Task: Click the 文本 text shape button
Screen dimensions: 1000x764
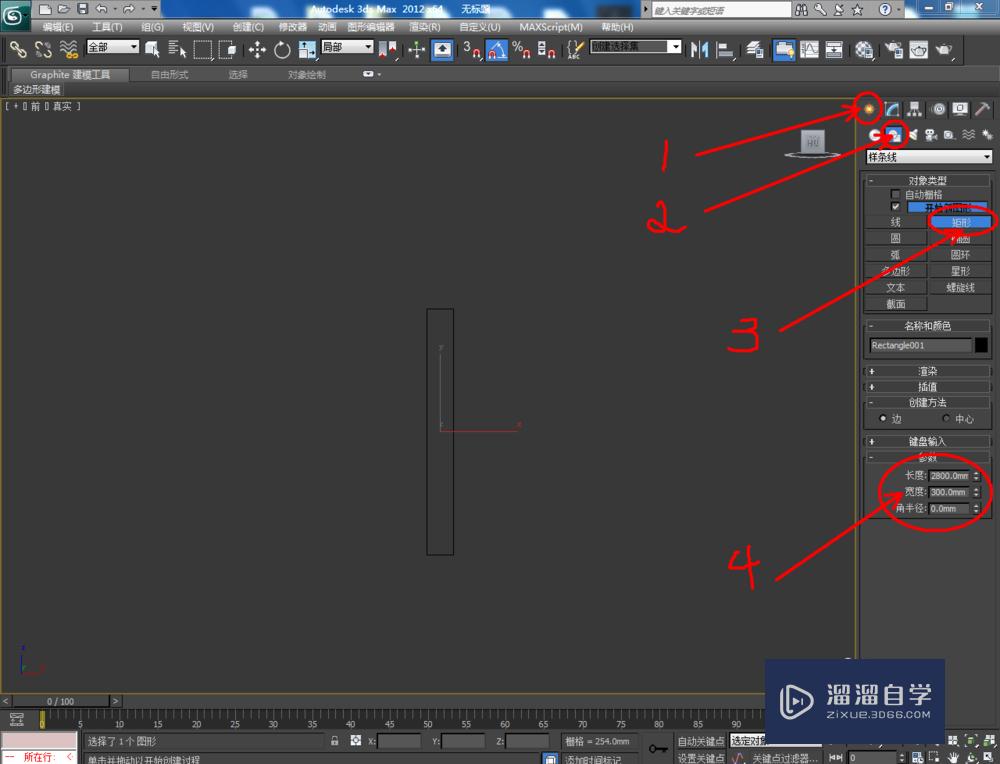Action: tap(895, 288)
